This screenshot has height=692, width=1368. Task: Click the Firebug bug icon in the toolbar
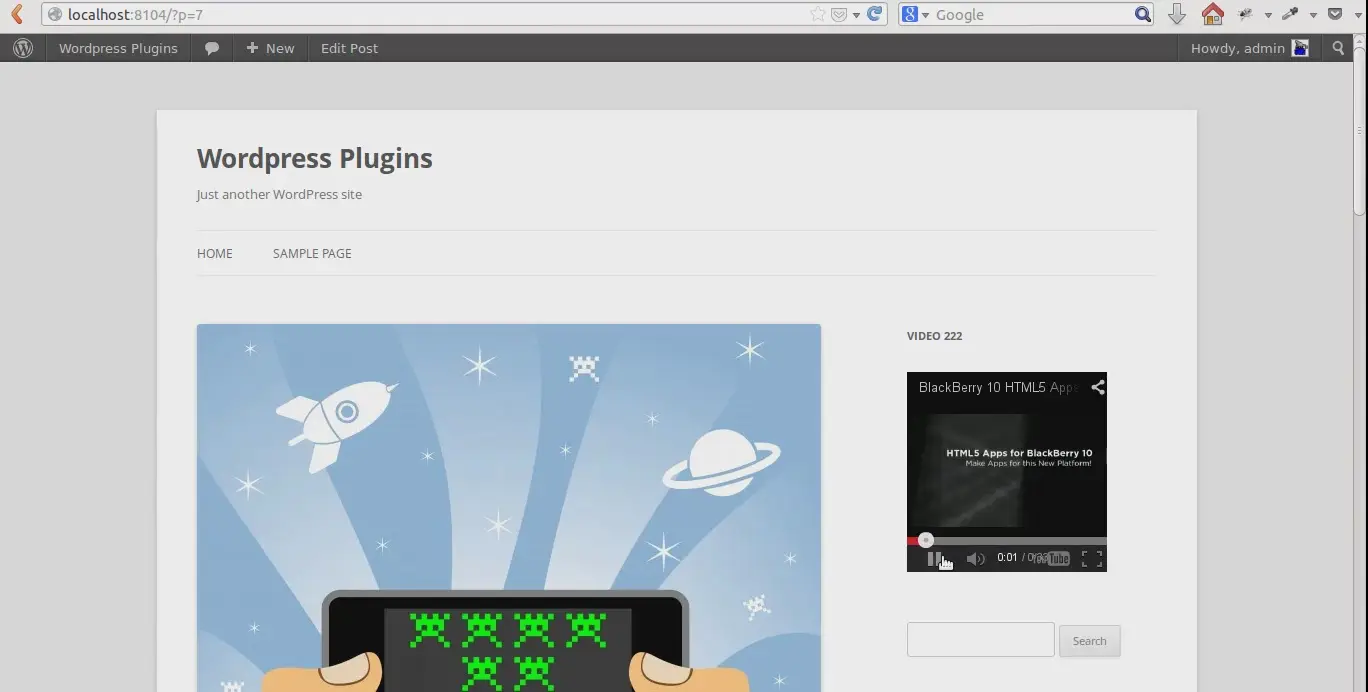[1246, 14]
